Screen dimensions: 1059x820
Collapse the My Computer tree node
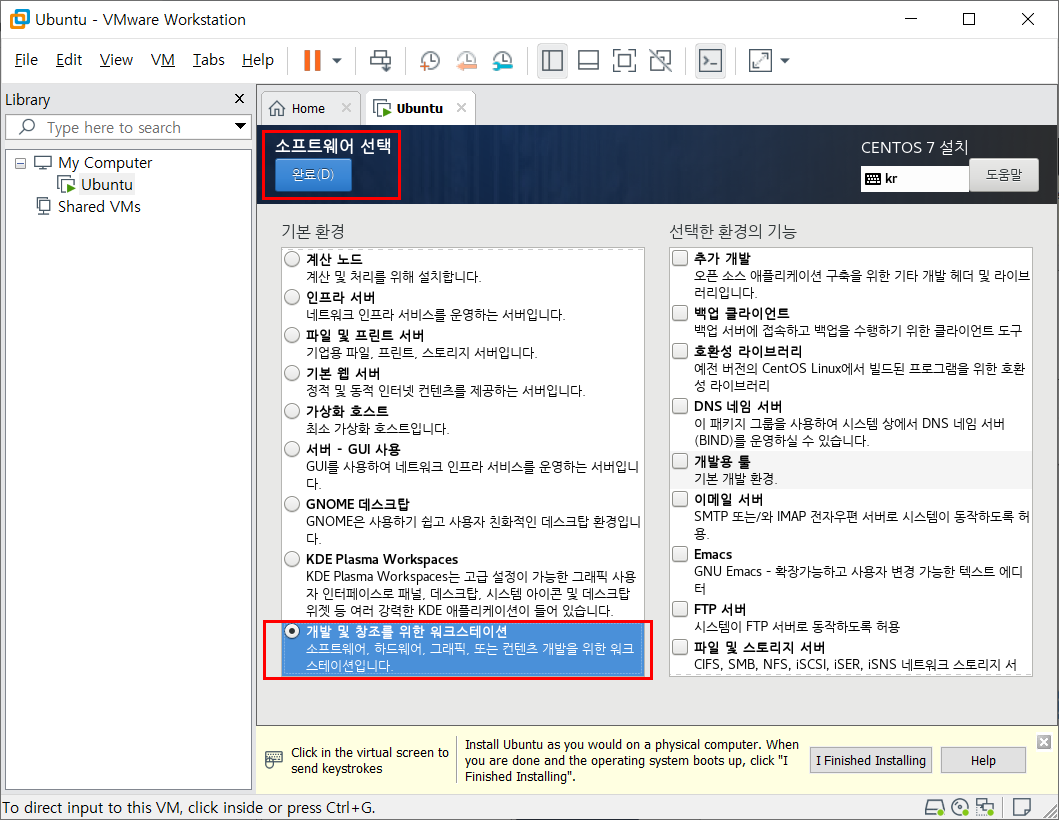coord(20,163)
